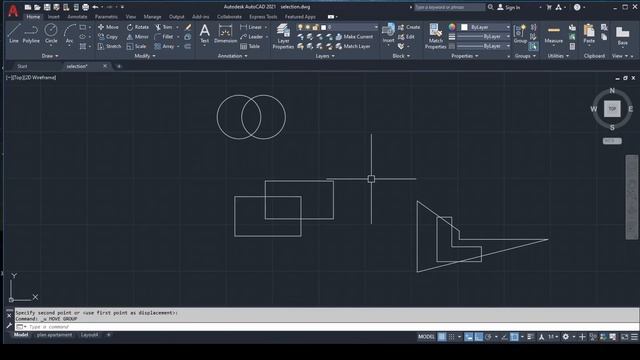Image resolution: width=640 pixels, height=360 pixels.
Task: Open the plan apartament layout tab
Action: click(x=54, y=335)
